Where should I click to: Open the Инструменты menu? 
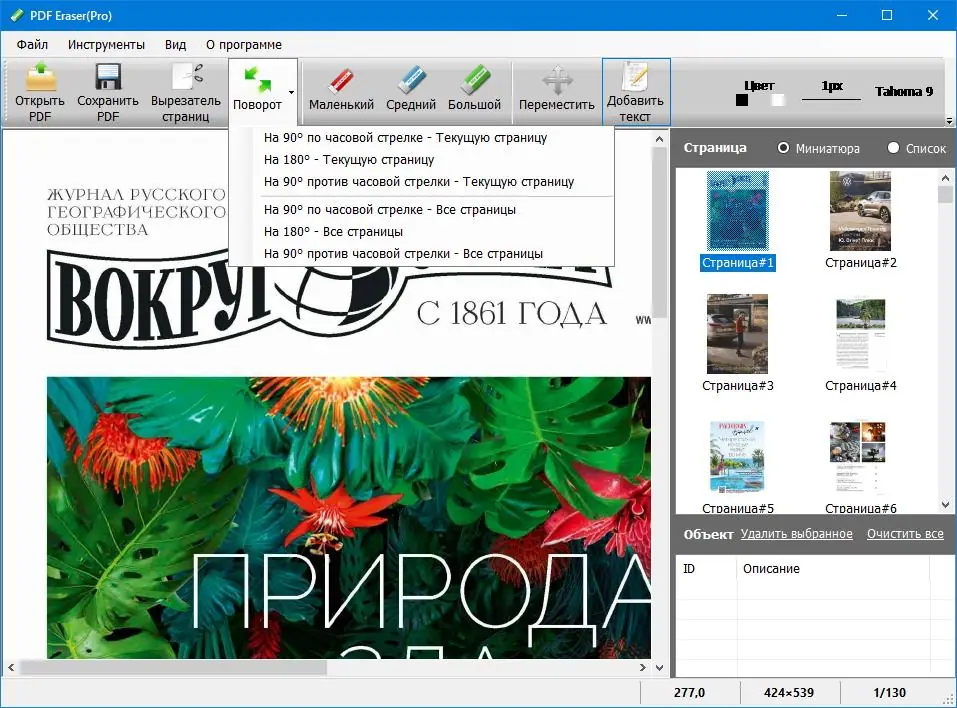106,44
